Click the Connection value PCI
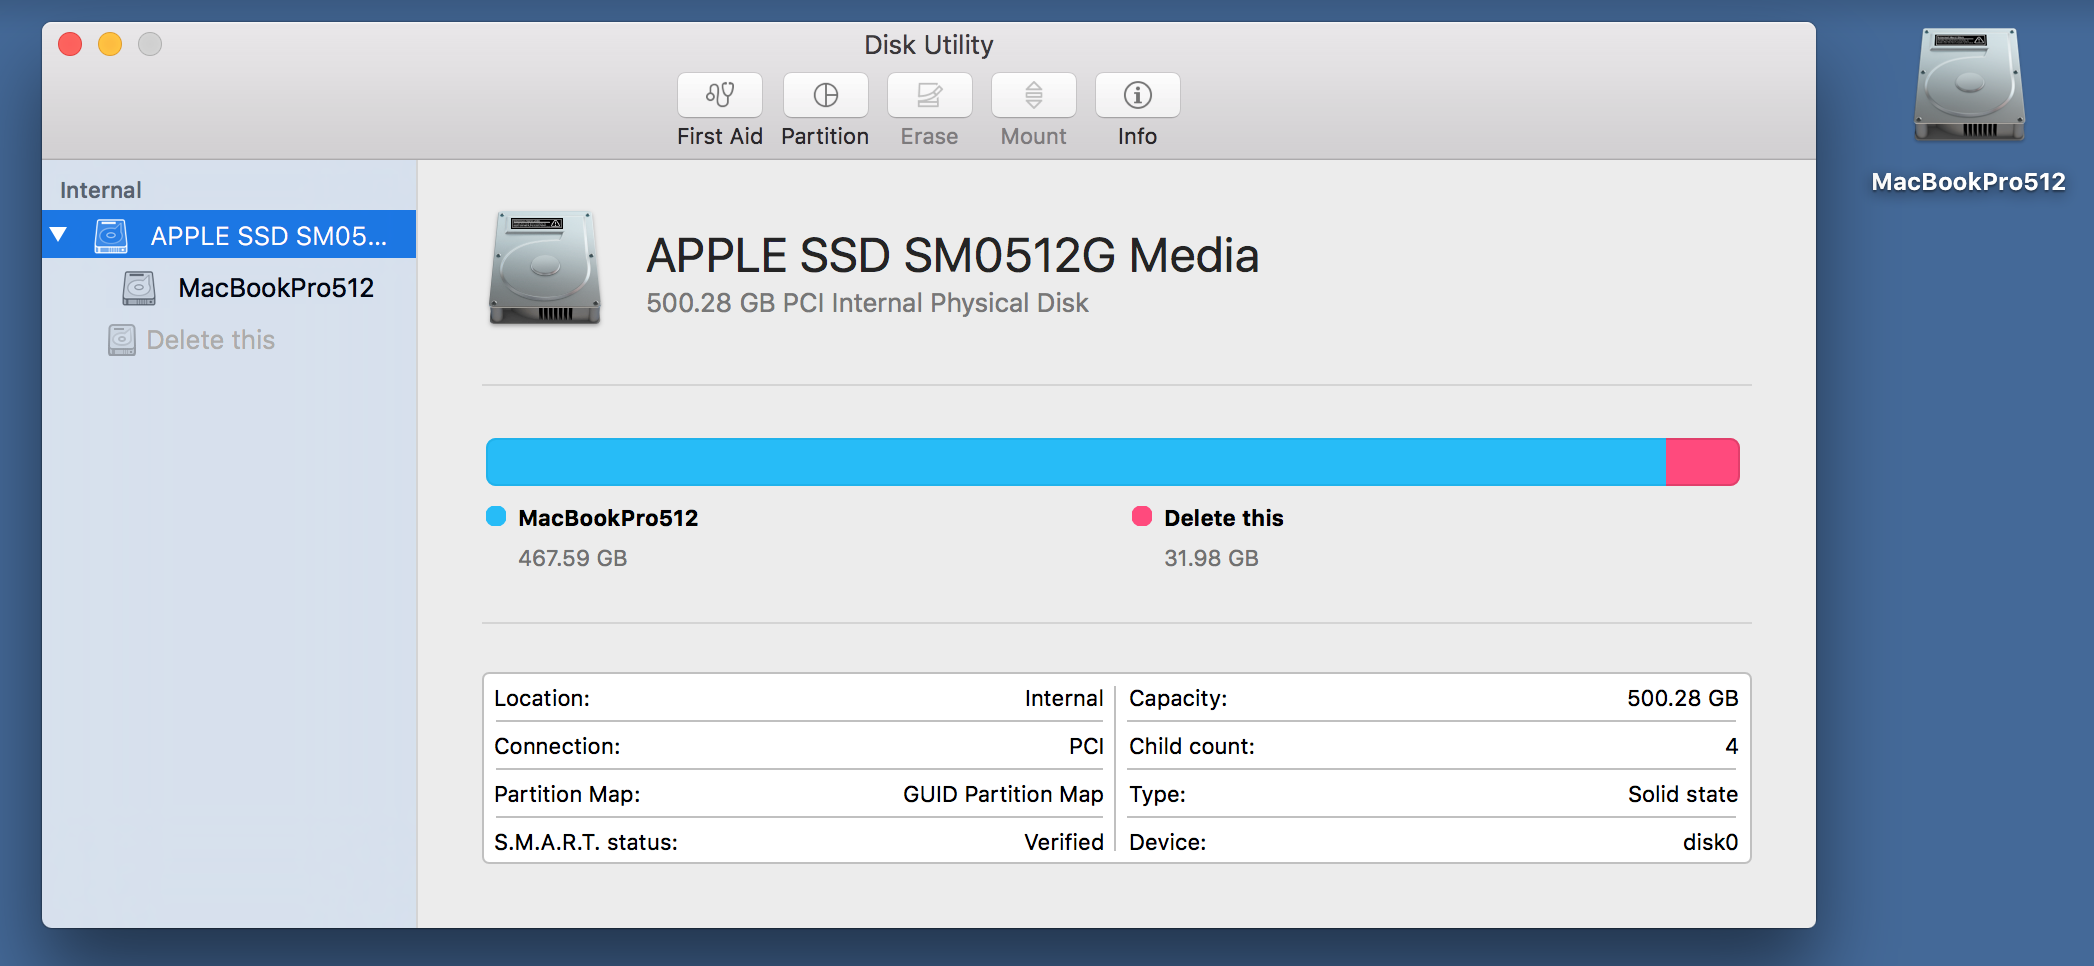2094x966 pixels. (1086, 746)
